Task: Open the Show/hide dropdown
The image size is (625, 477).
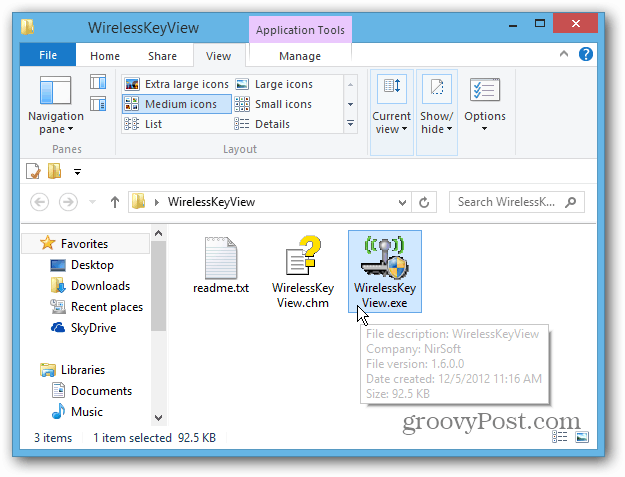Action: tap(436, 112)
